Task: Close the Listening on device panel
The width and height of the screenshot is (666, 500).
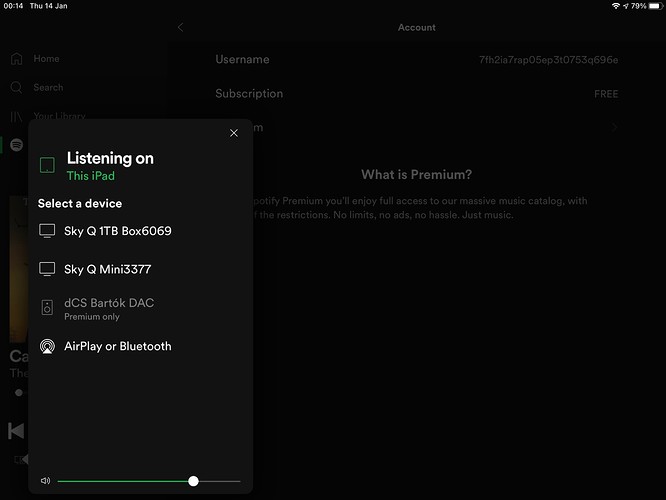Action: [234, 133]
